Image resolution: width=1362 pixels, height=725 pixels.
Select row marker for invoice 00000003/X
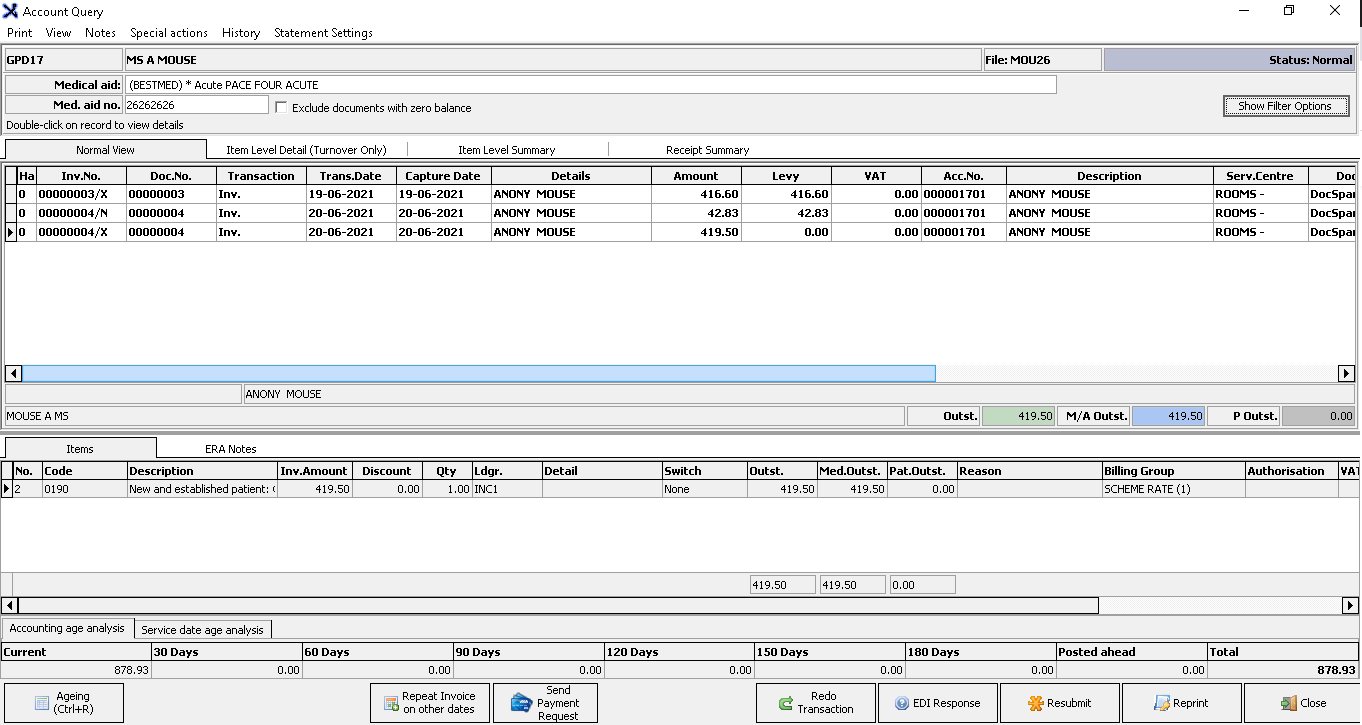pyautogui.click(x=10, y=195)
